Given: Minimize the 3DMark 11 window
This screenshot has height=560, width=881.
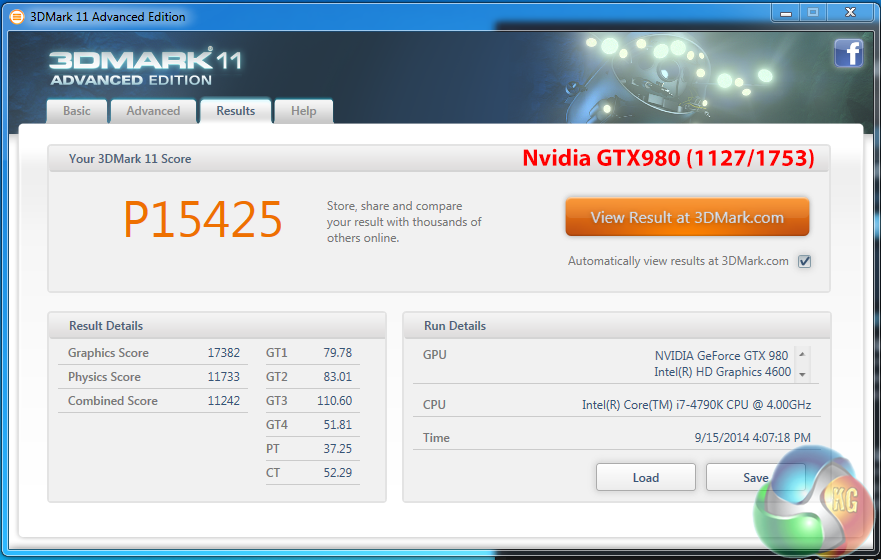Looking at the screenshot, I should coord(785,13).
